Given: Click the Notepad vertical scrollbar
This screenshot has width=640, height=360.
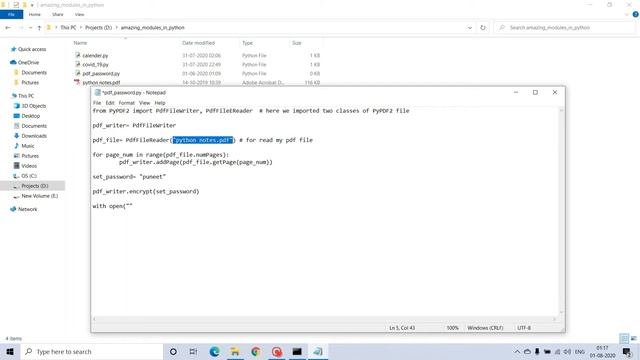Looking at the screenshot, I should pyautogui.click(x=562, y=211).
